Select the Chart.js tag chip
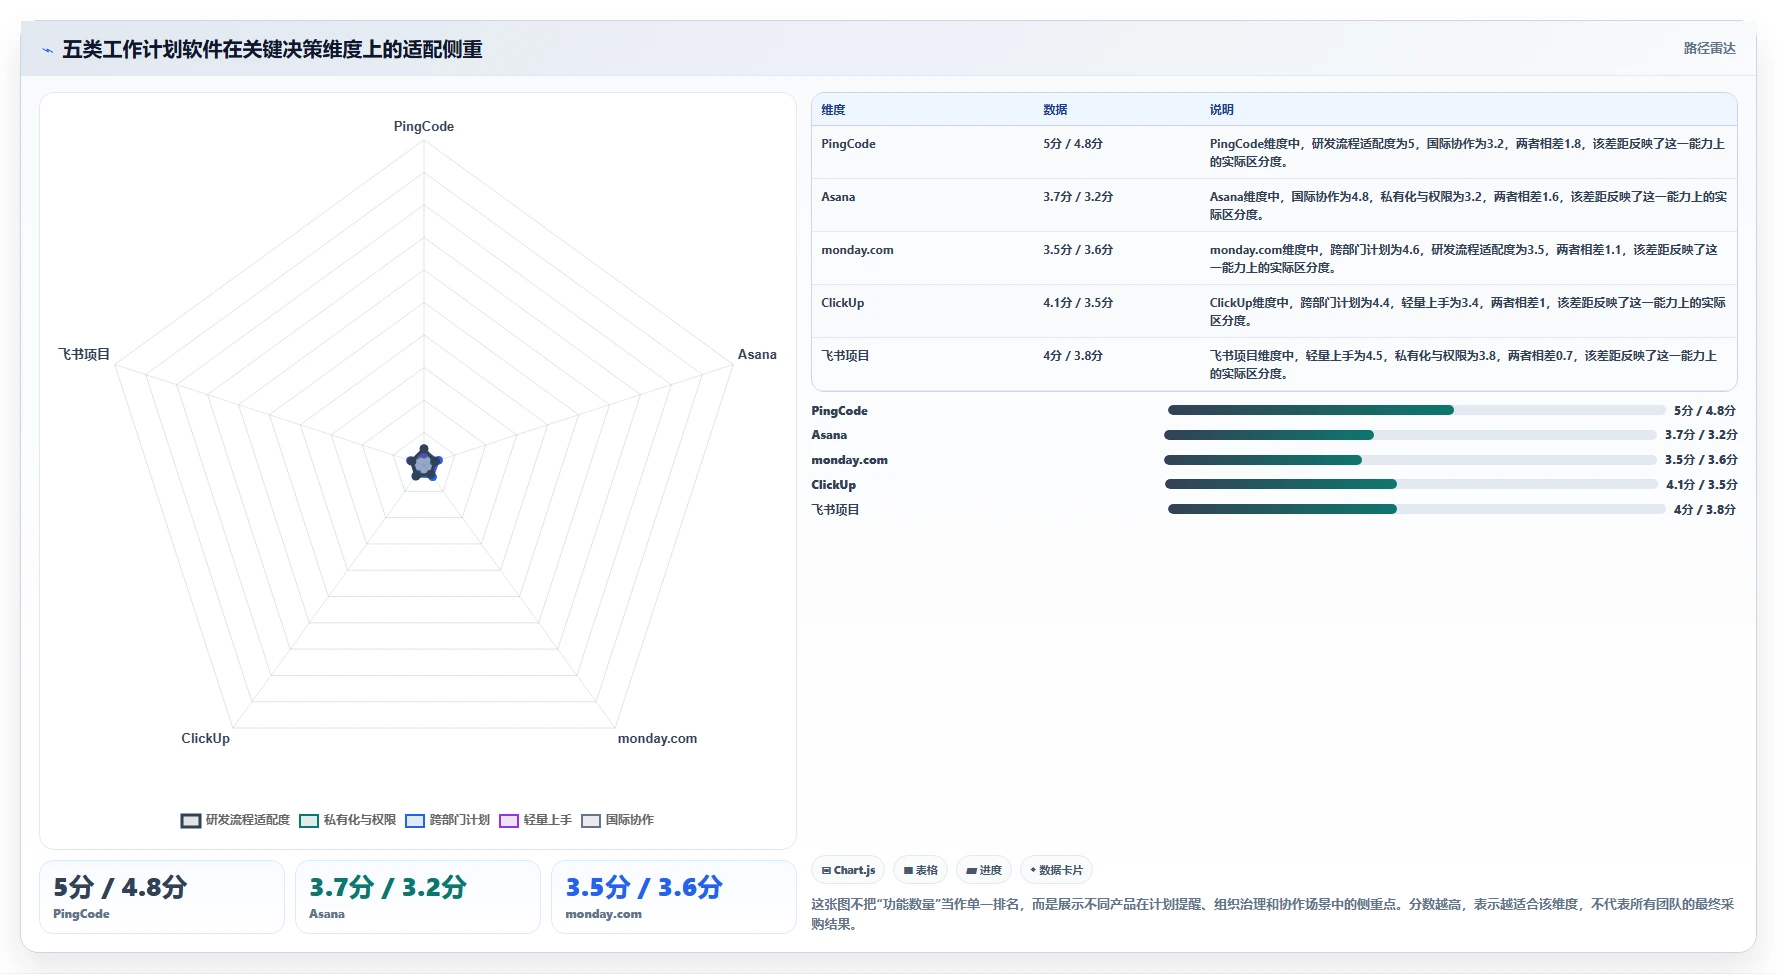Image resolution: width=1777 pixels, height=974 pixels. click(x=848, y=870)
